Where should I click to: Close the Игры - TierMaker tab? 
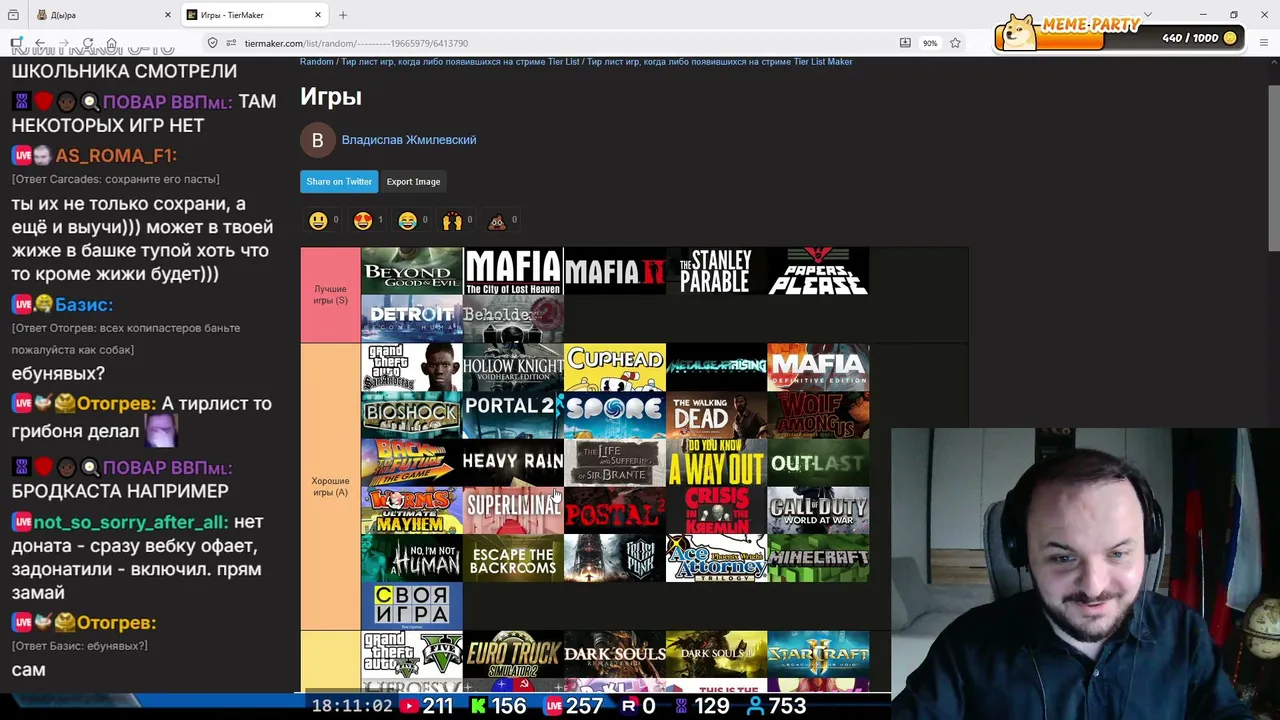coord(318,15)
